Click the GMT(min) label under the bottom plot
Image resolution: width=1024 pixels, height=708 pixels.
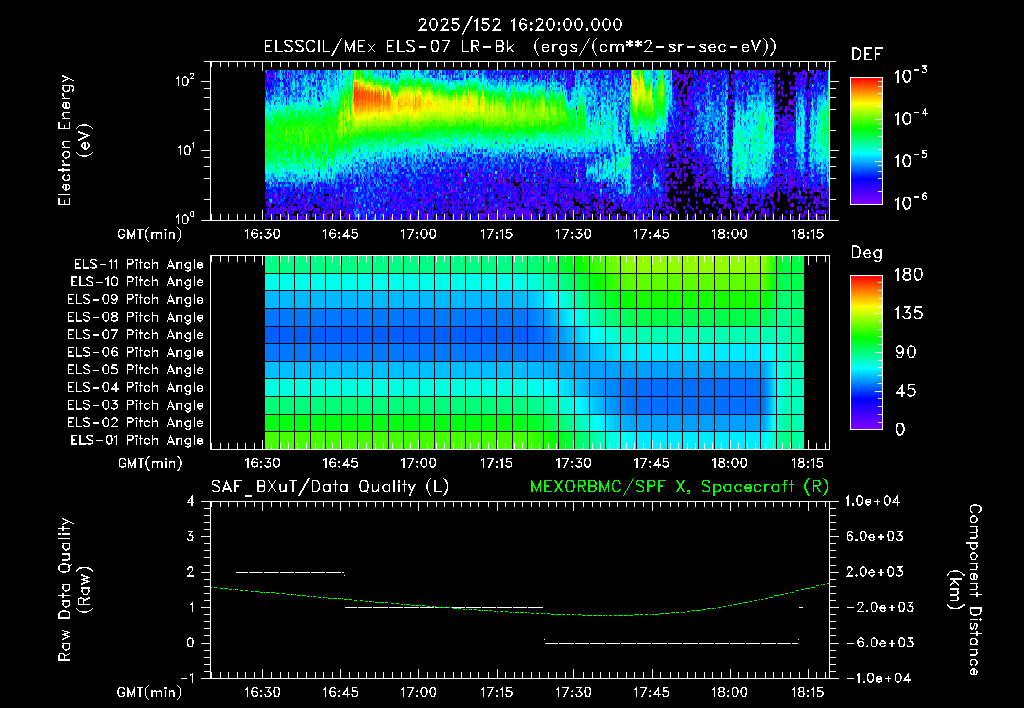tap(150, 692)
